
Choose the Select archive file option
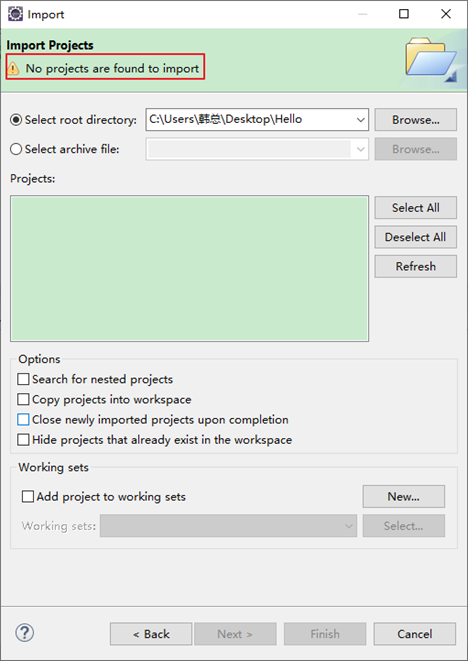click(16, 149)
